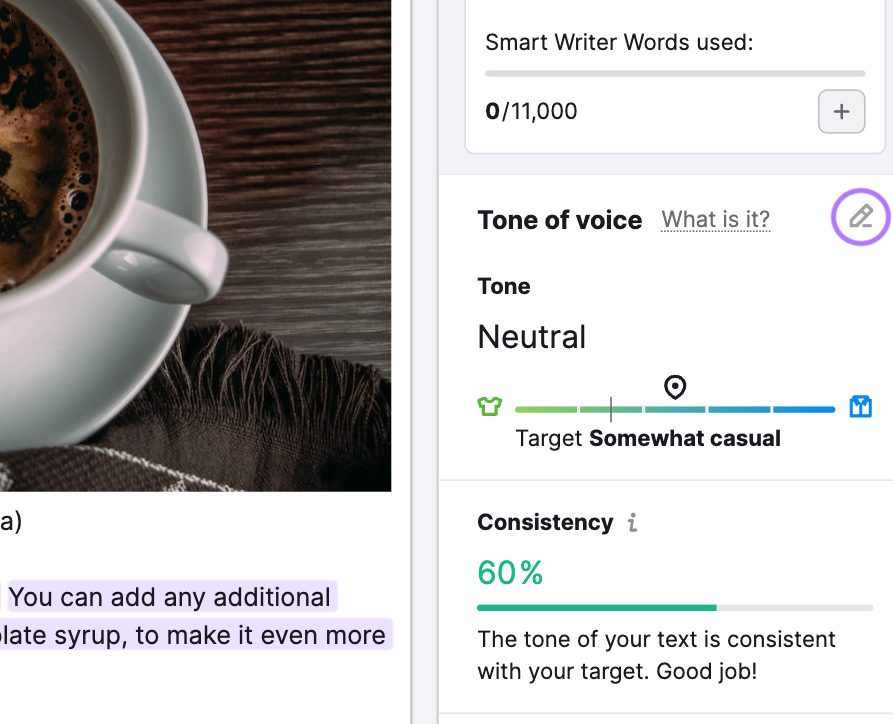Viewport: 893px width, 724px height.
Task: Click the plus icon beside Smart Writer Words
Action: pos(841,111)
